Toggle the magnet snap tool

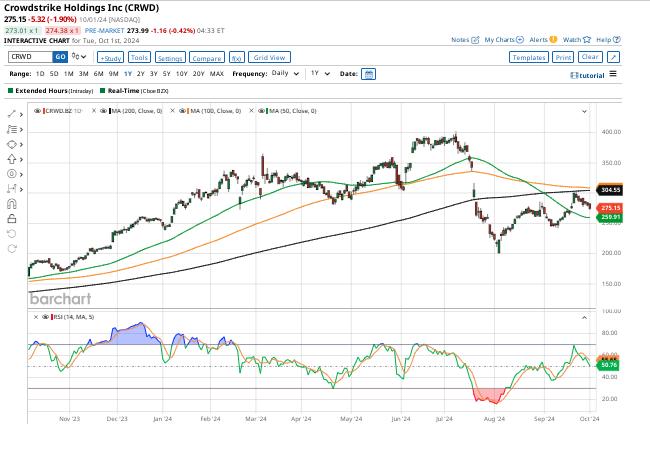[12, 204]
